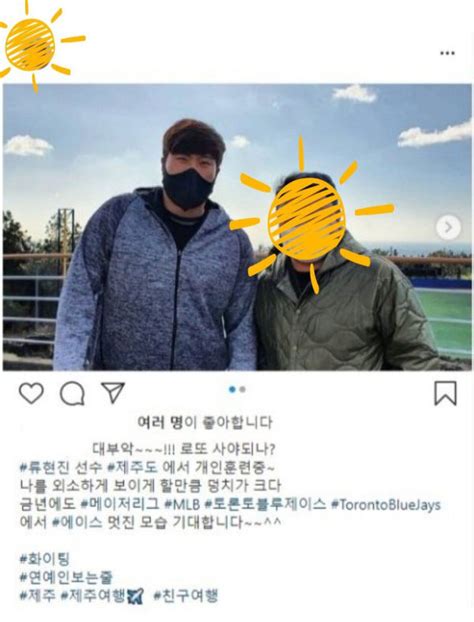Image resolution: width=474 pixels, height=622 pixels.
Task: Open the #토론토블루제이스 hashtag
Action: (x=265, y=504)
